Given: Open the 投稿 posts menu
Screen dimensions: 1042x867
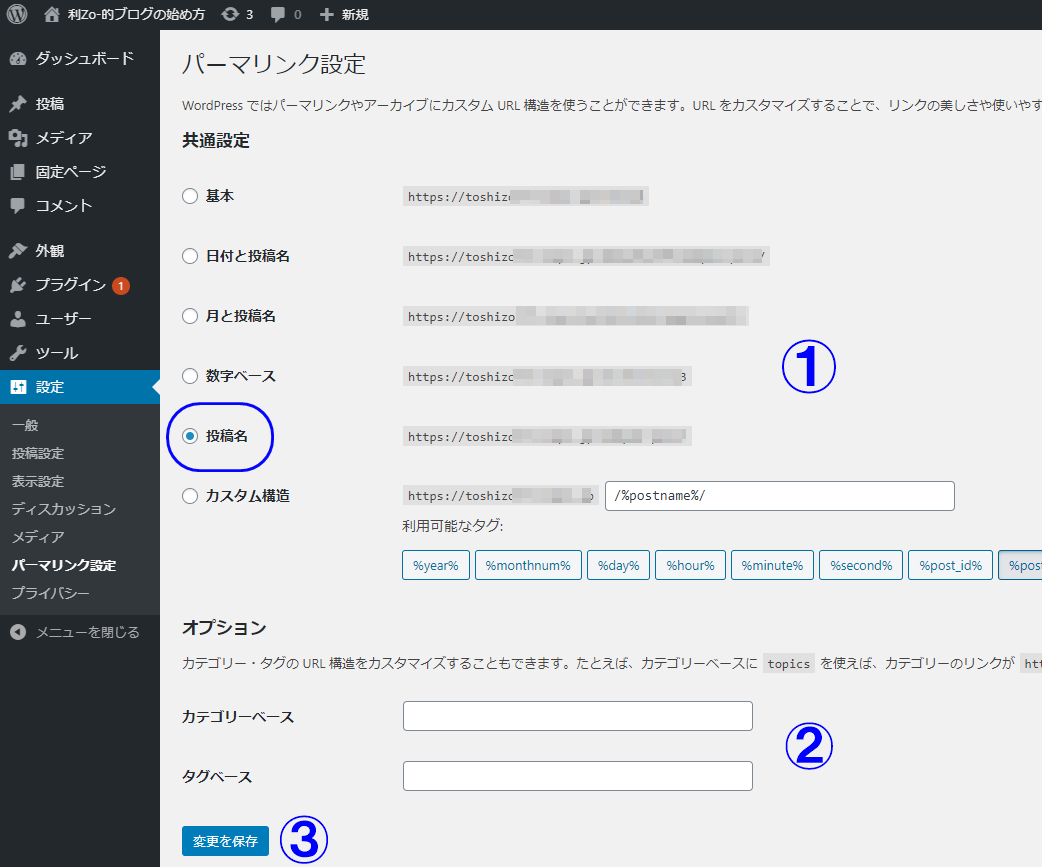Looking at the screenshot, I should point(50,104).
